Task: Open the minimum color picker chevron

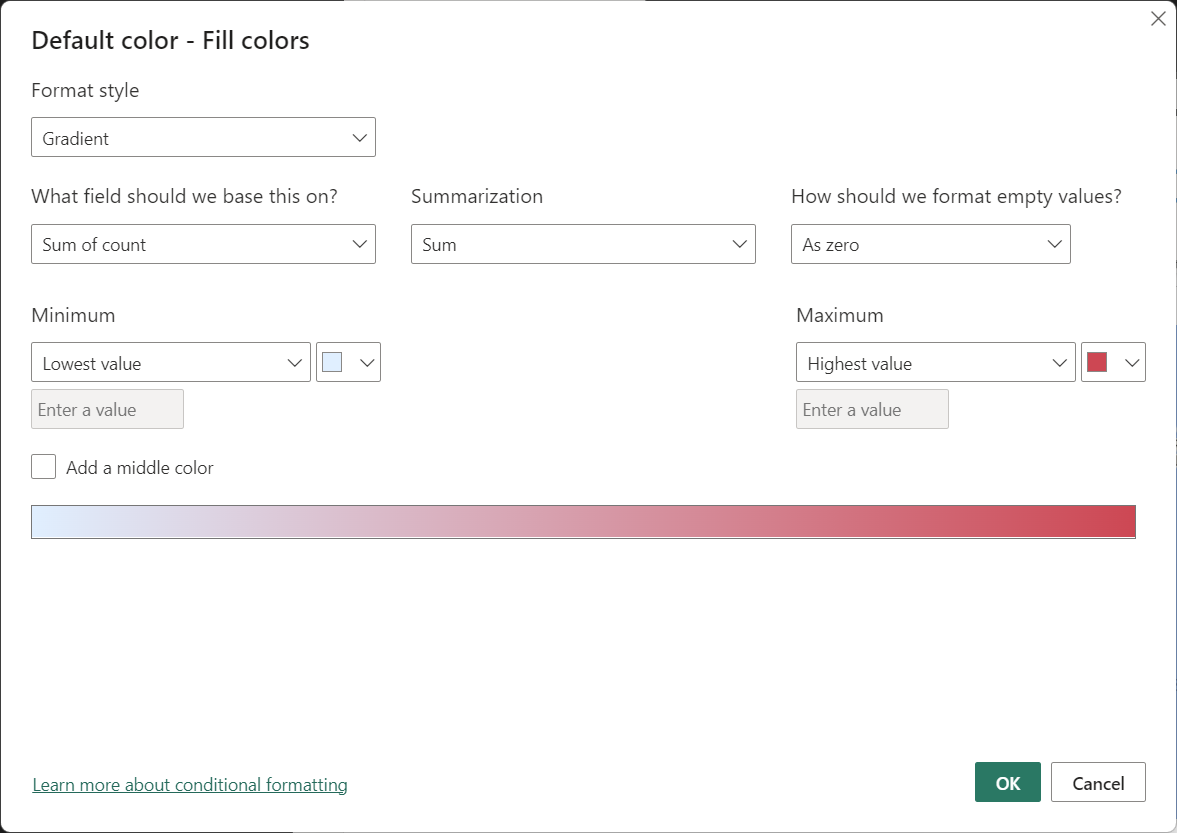Action: coord(367,363)
